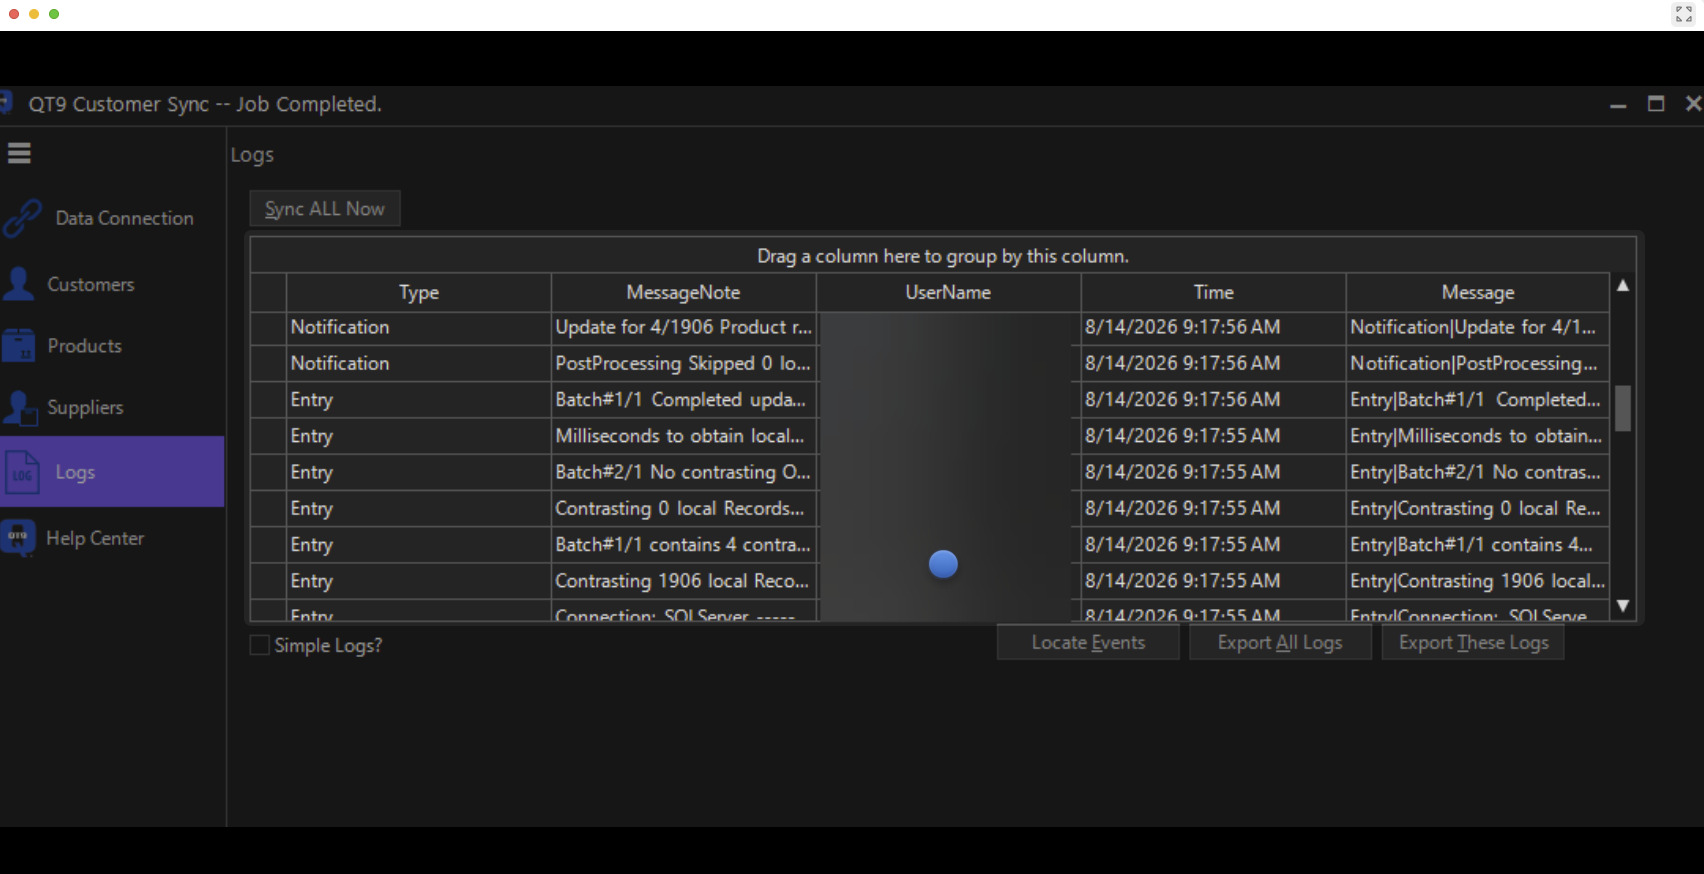The image size is (1704, 874).
Task: Click Export All Logs button
Action: coord(1280,643)
